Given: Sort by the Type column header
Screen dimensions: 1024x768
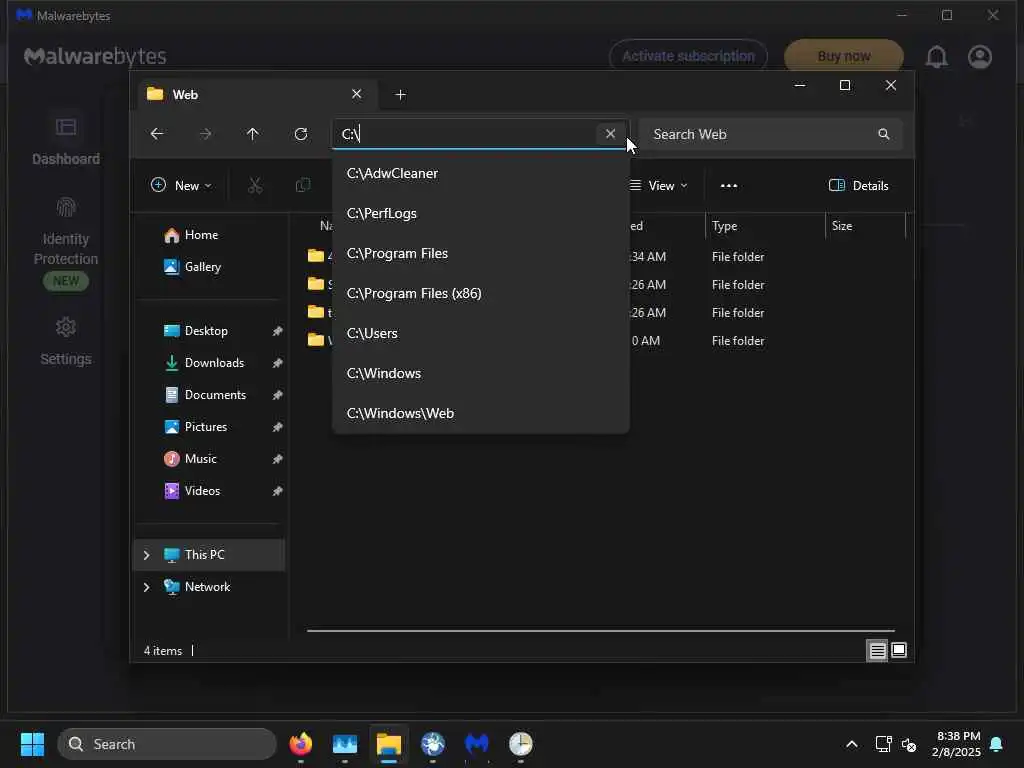Looking at the screenshot, I should pyautogui.click(x=765, y=226).
